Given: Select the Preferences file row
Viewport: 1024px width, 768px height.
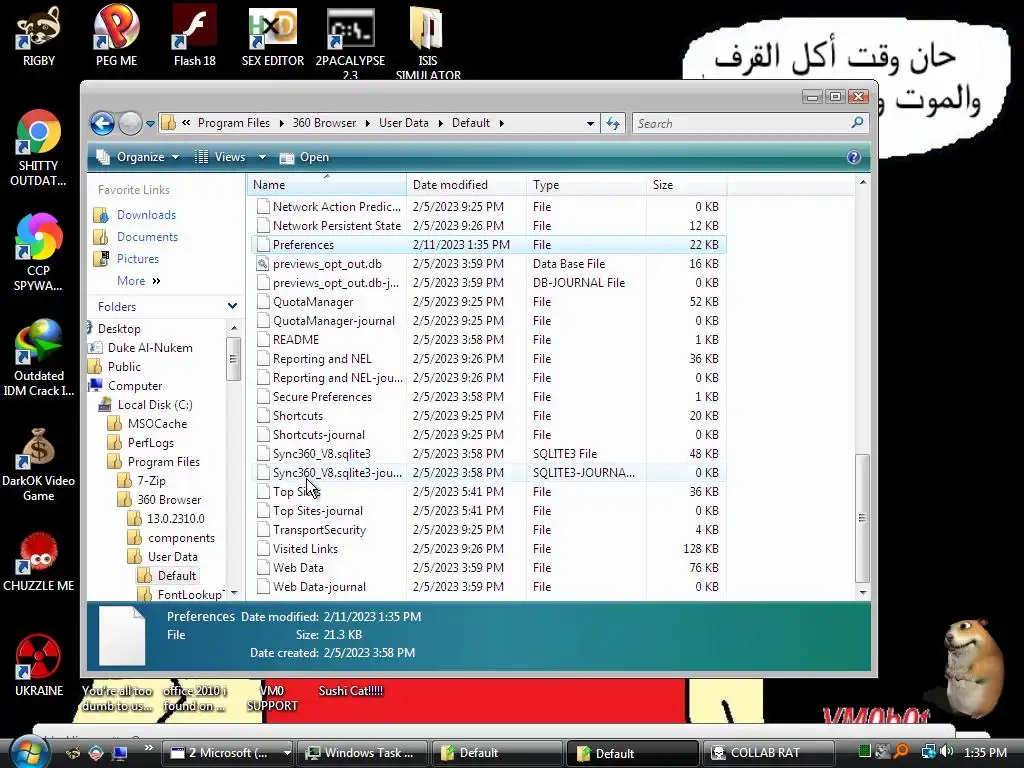Looking at the screenshot, I should pos(488,245).
